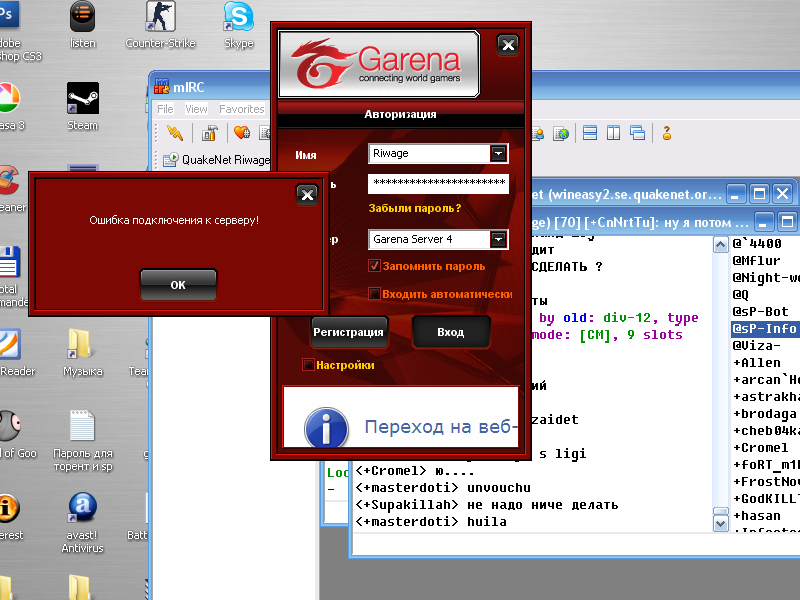800x600 pixels.
Task: Click the mIRC title bar logo icon
Action: click(162, 87)
